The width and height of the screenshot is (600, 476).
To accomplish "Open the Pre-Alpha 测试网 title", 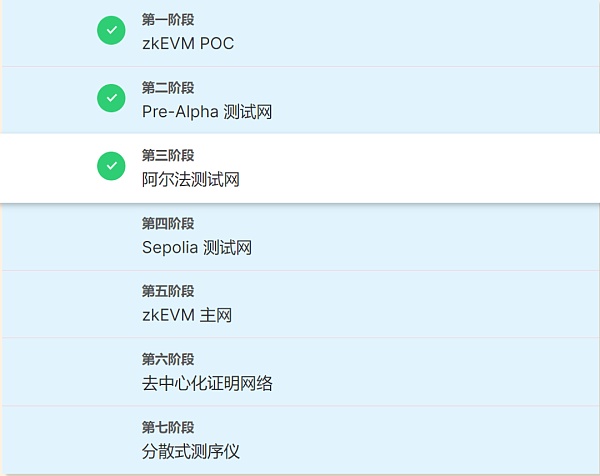I will [207, 111].
